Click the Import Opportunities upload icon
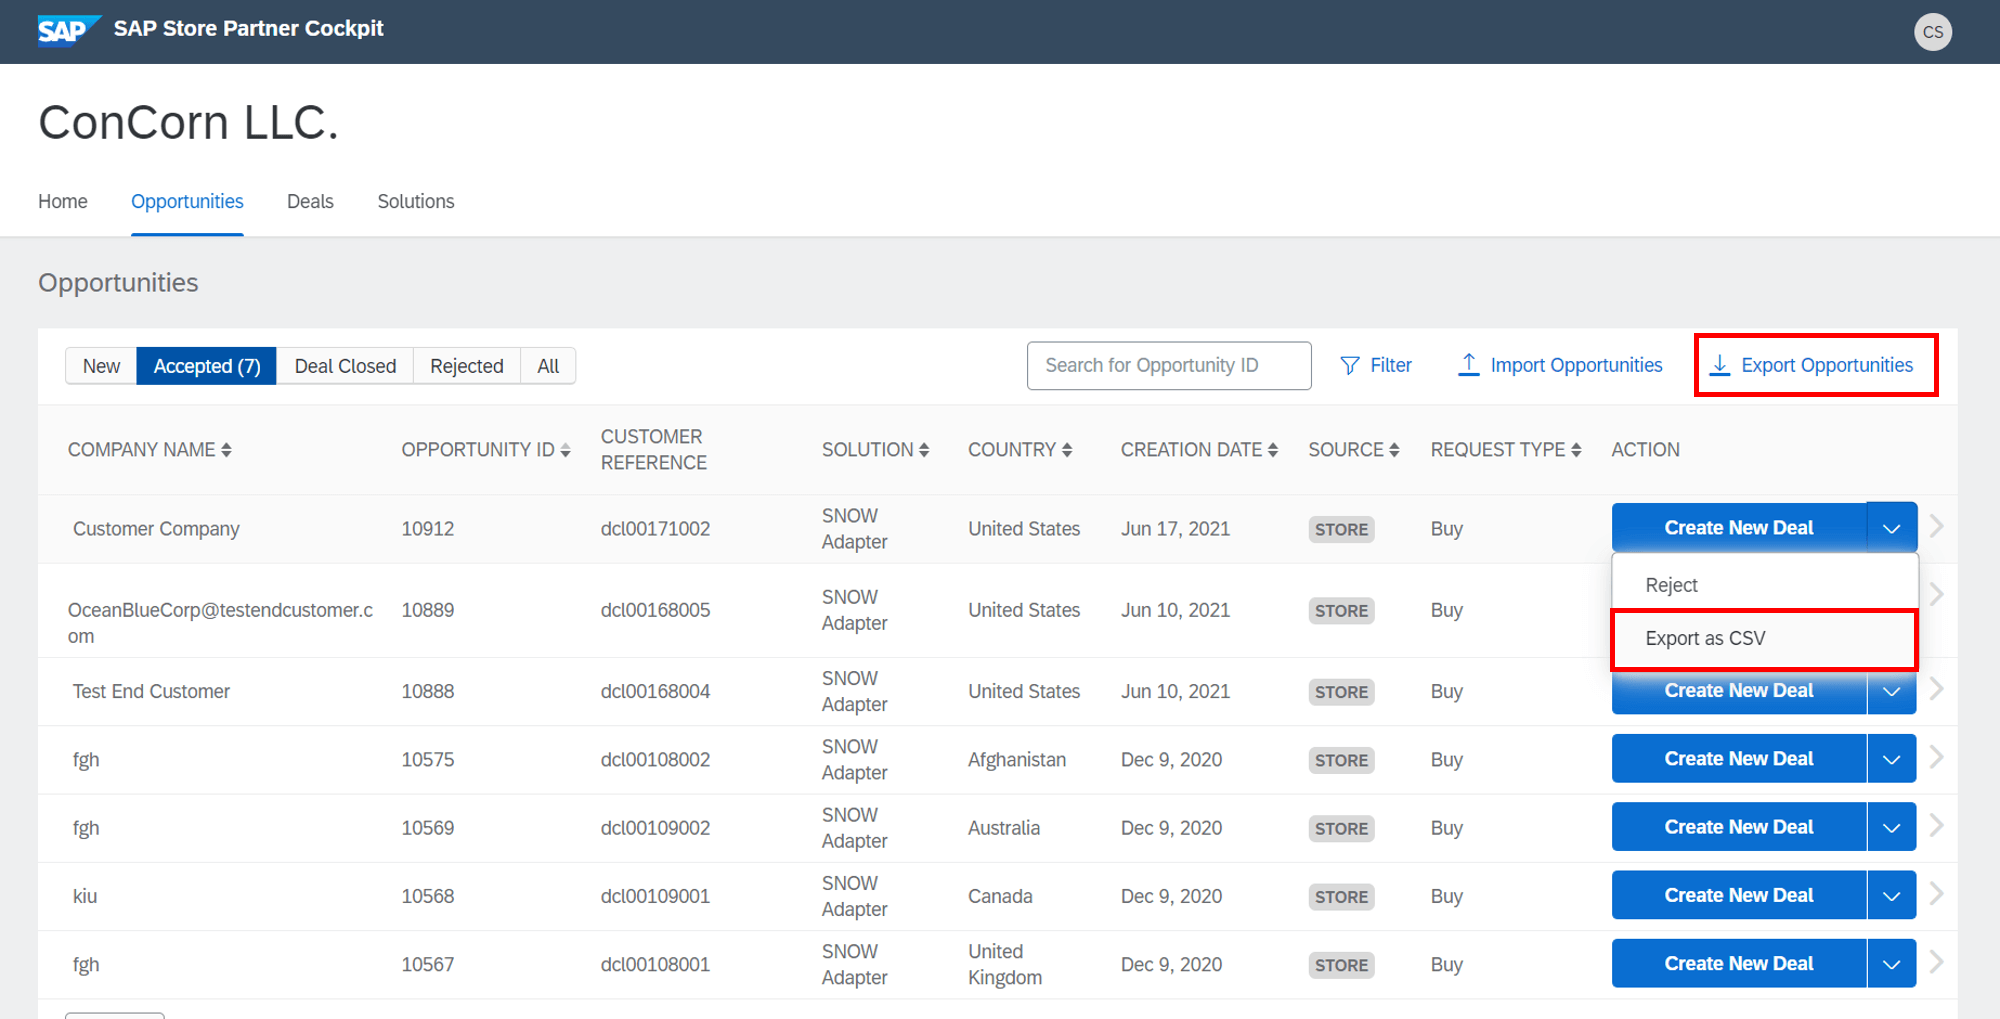 [1468, 365]
